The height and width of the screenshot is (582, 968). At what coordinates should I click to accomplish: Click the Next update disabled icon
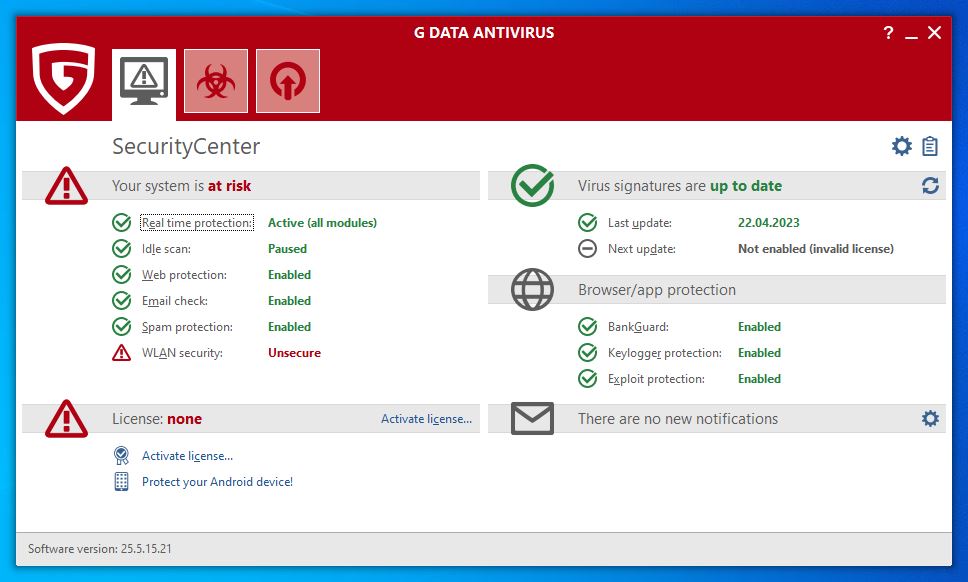pos(588,249)
